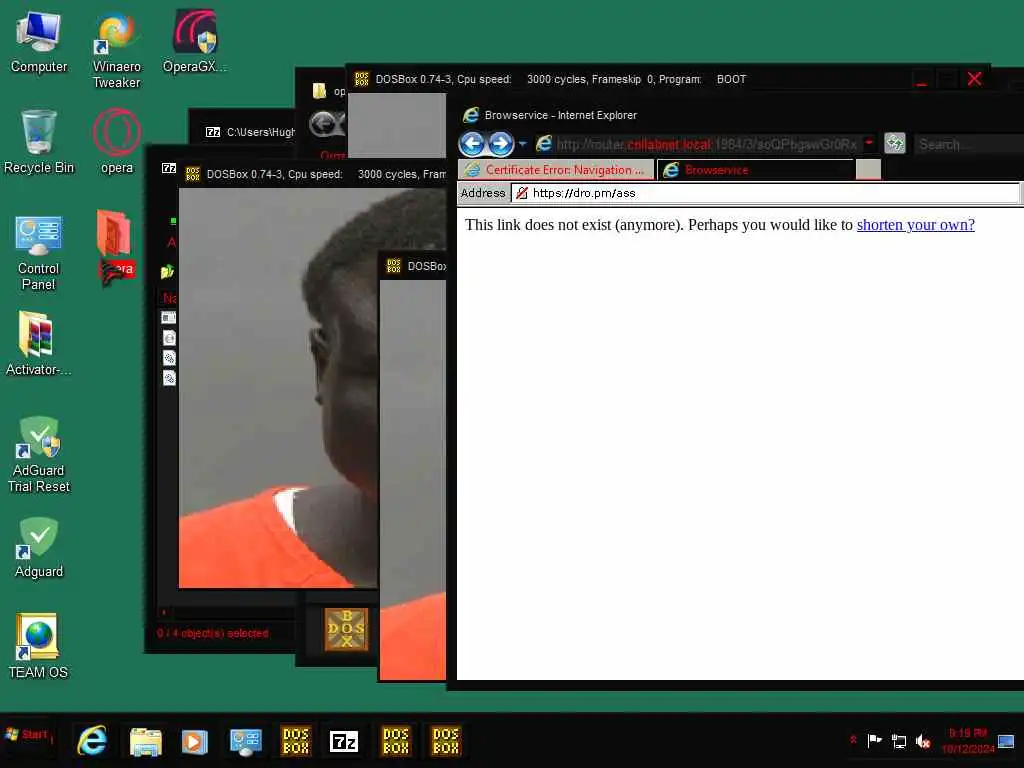Click the Show desktop button
Screen dimensions: 1024x768
(1006, 741)
